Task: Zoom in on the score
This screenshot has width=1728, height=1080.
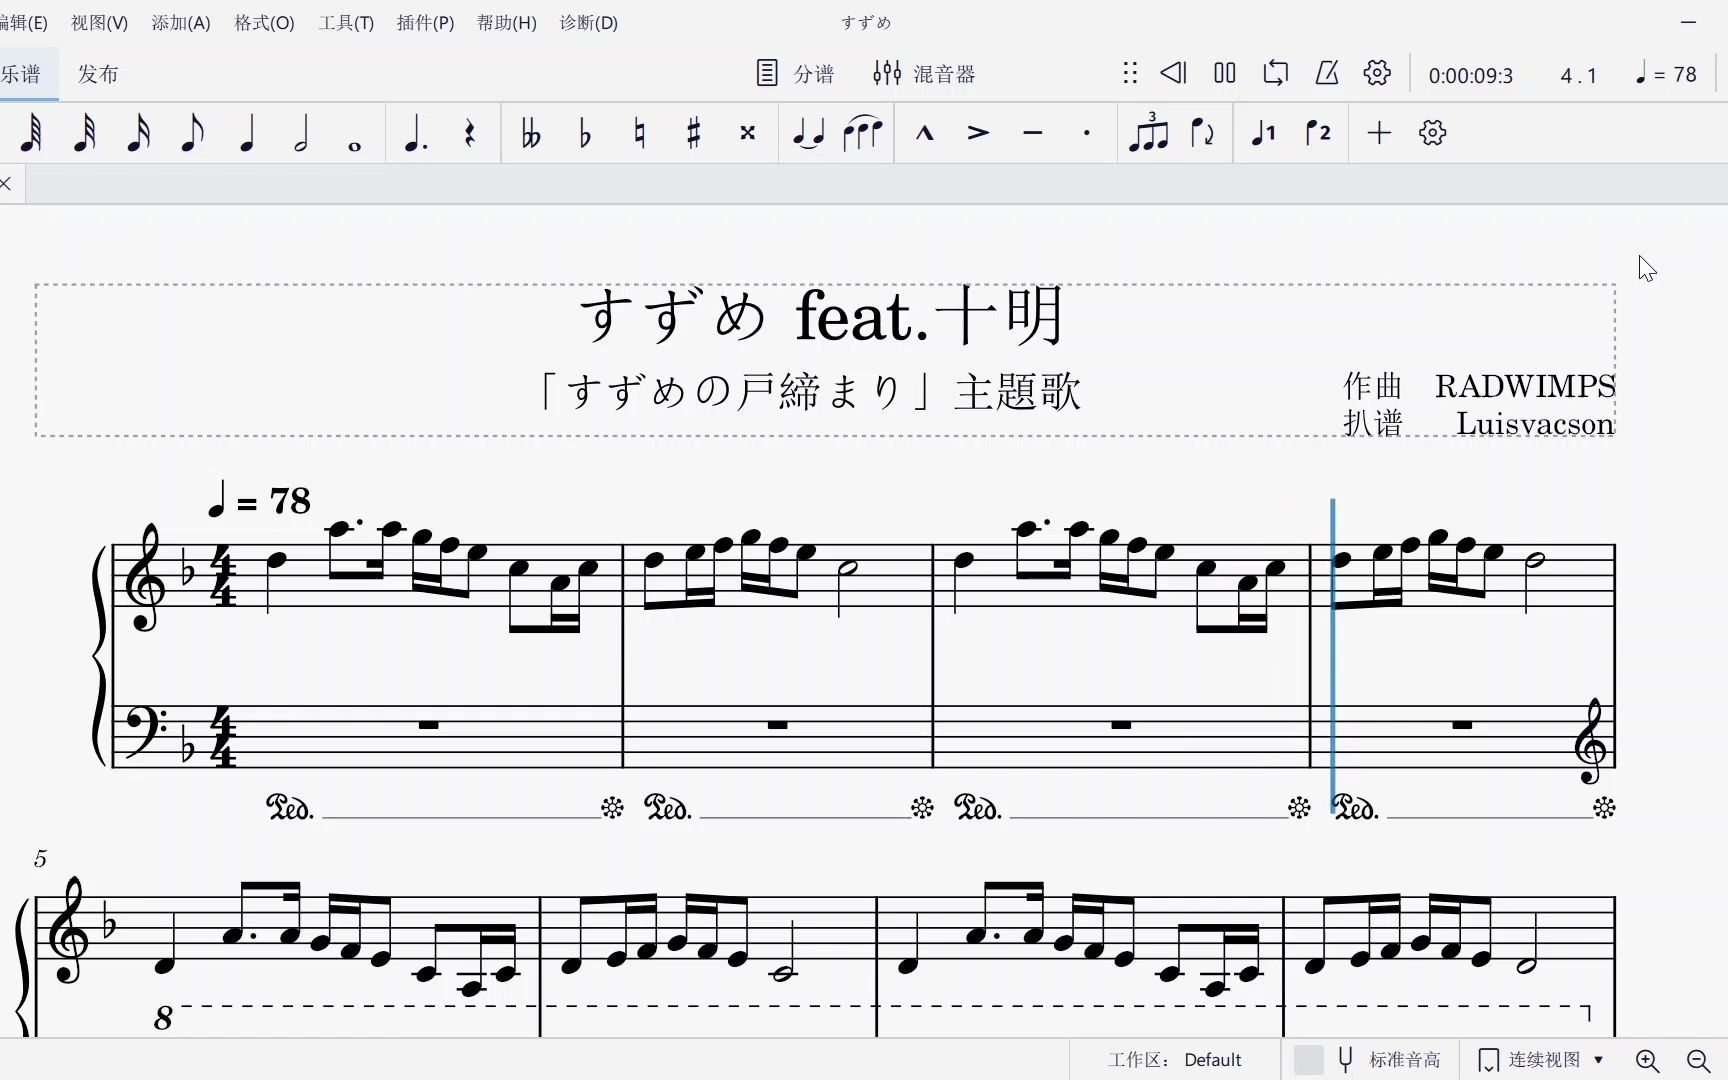Action: (x=1647, y=1060)
